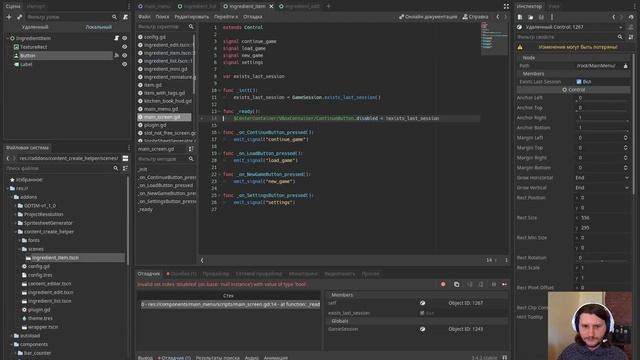
Task: Click Inspector property tools icon
Action: tap(631, 37)
